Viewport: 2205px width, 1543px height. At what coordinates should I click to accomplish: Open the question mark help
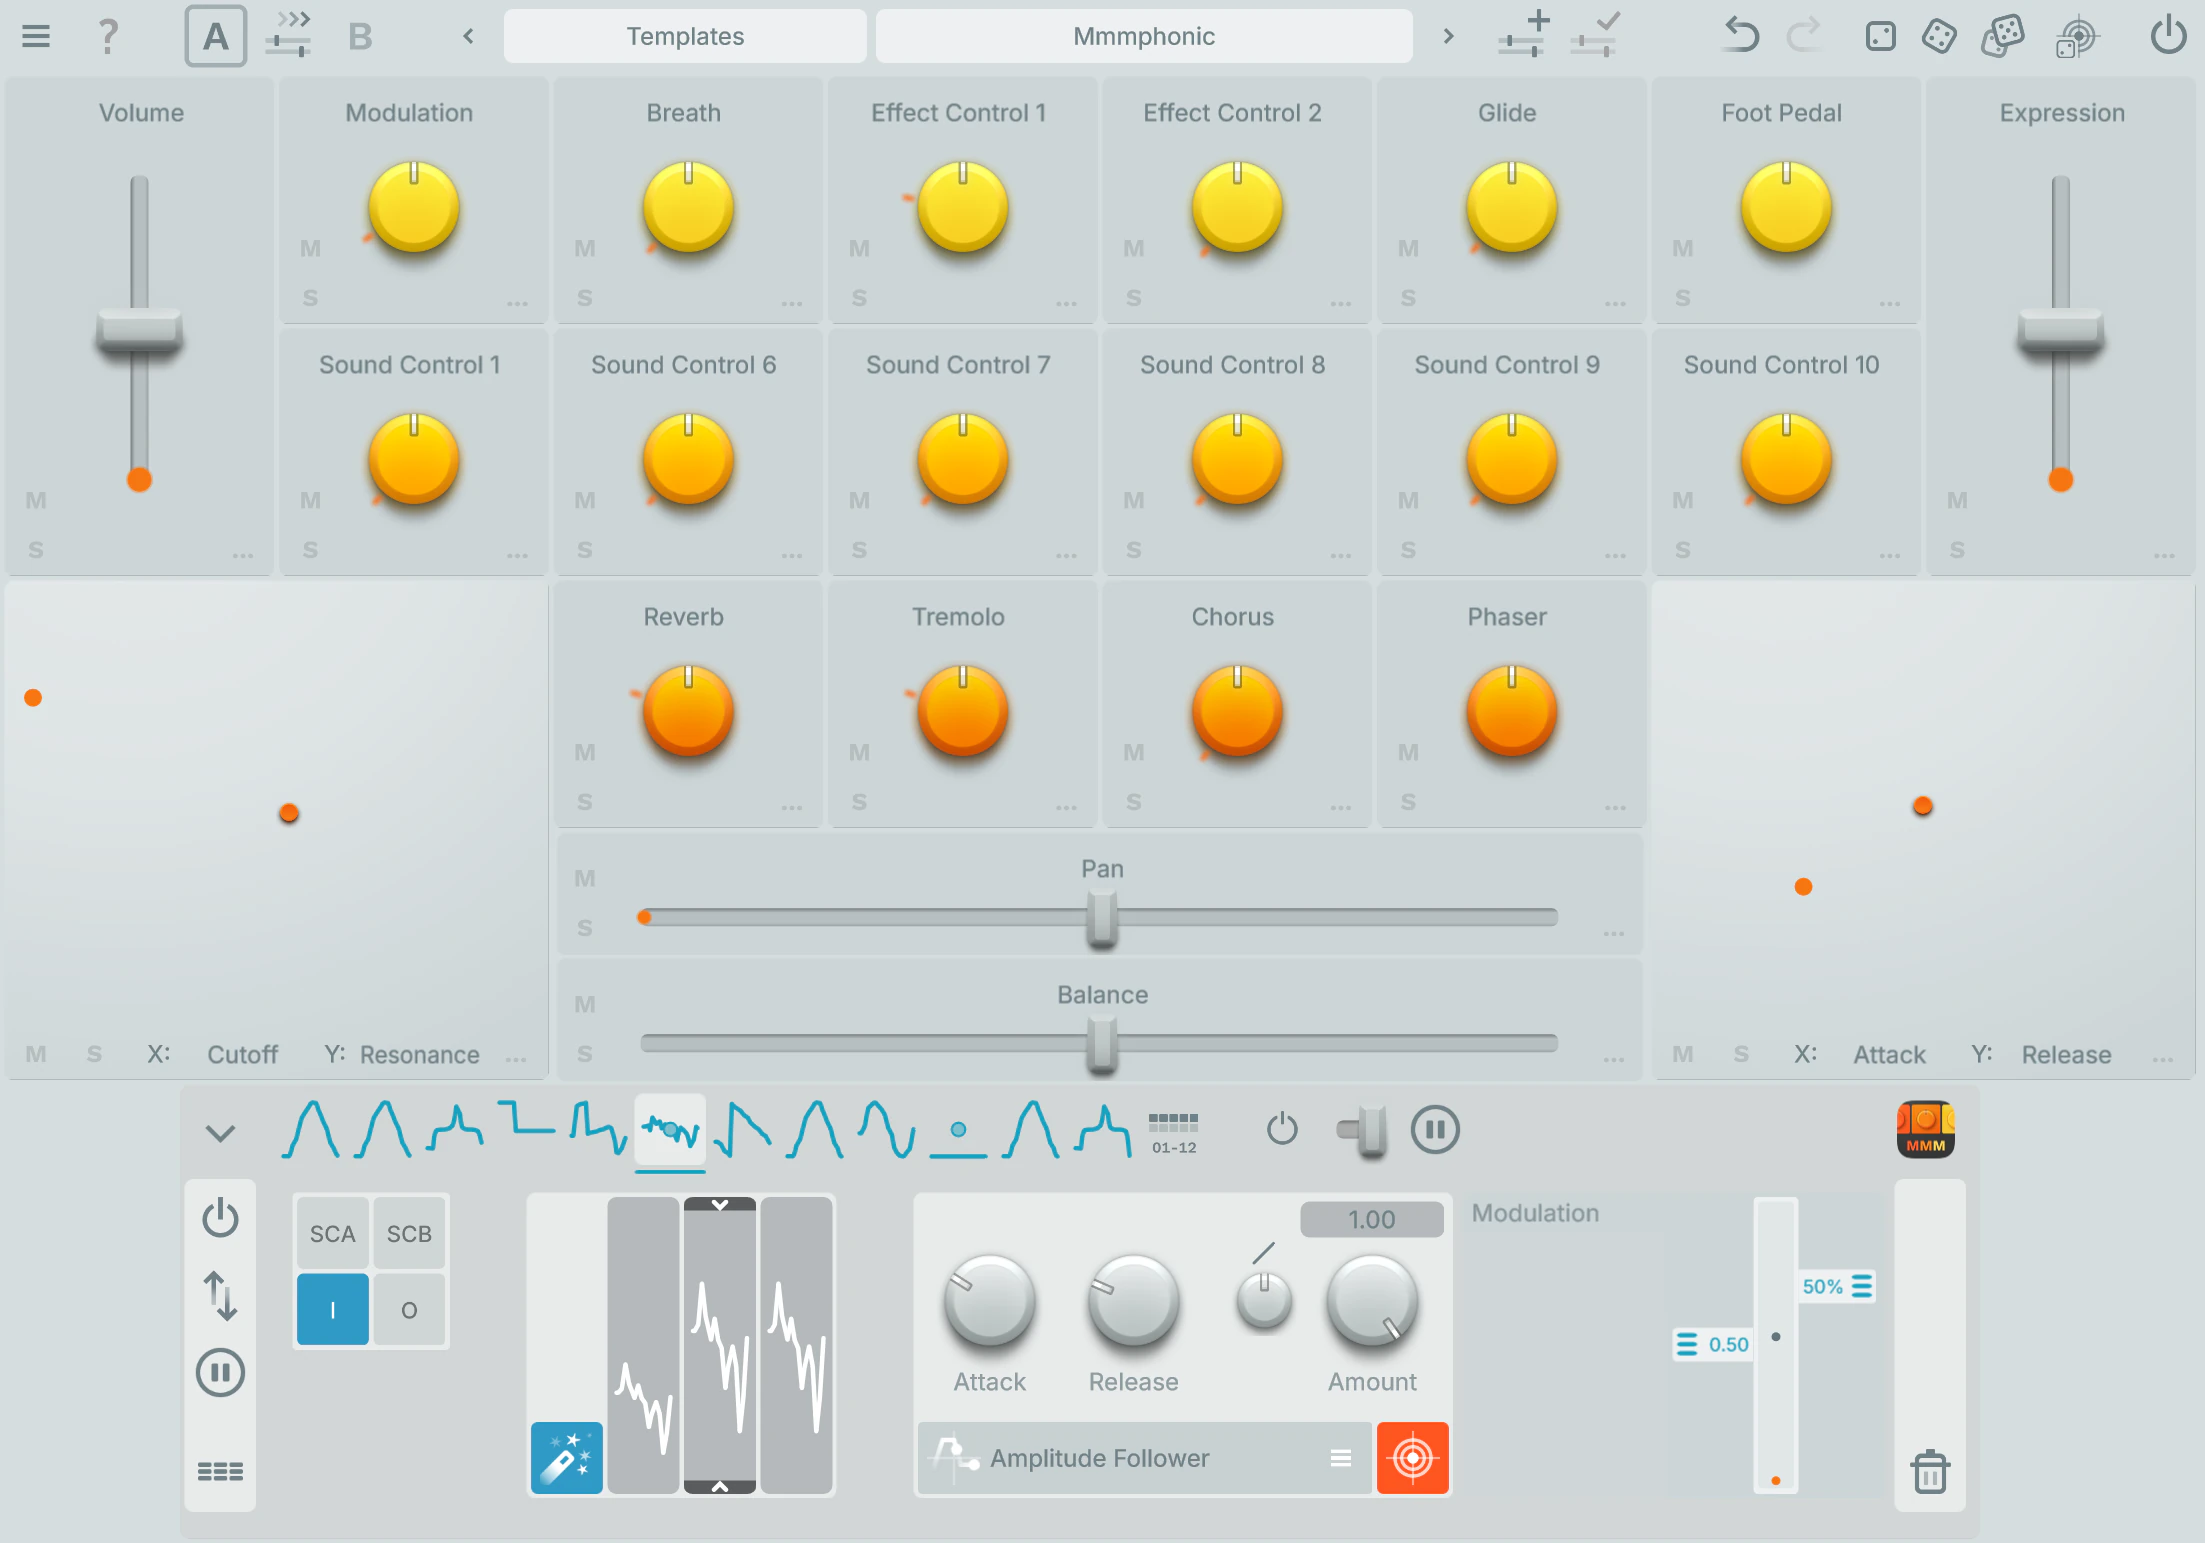pos(108,37)
